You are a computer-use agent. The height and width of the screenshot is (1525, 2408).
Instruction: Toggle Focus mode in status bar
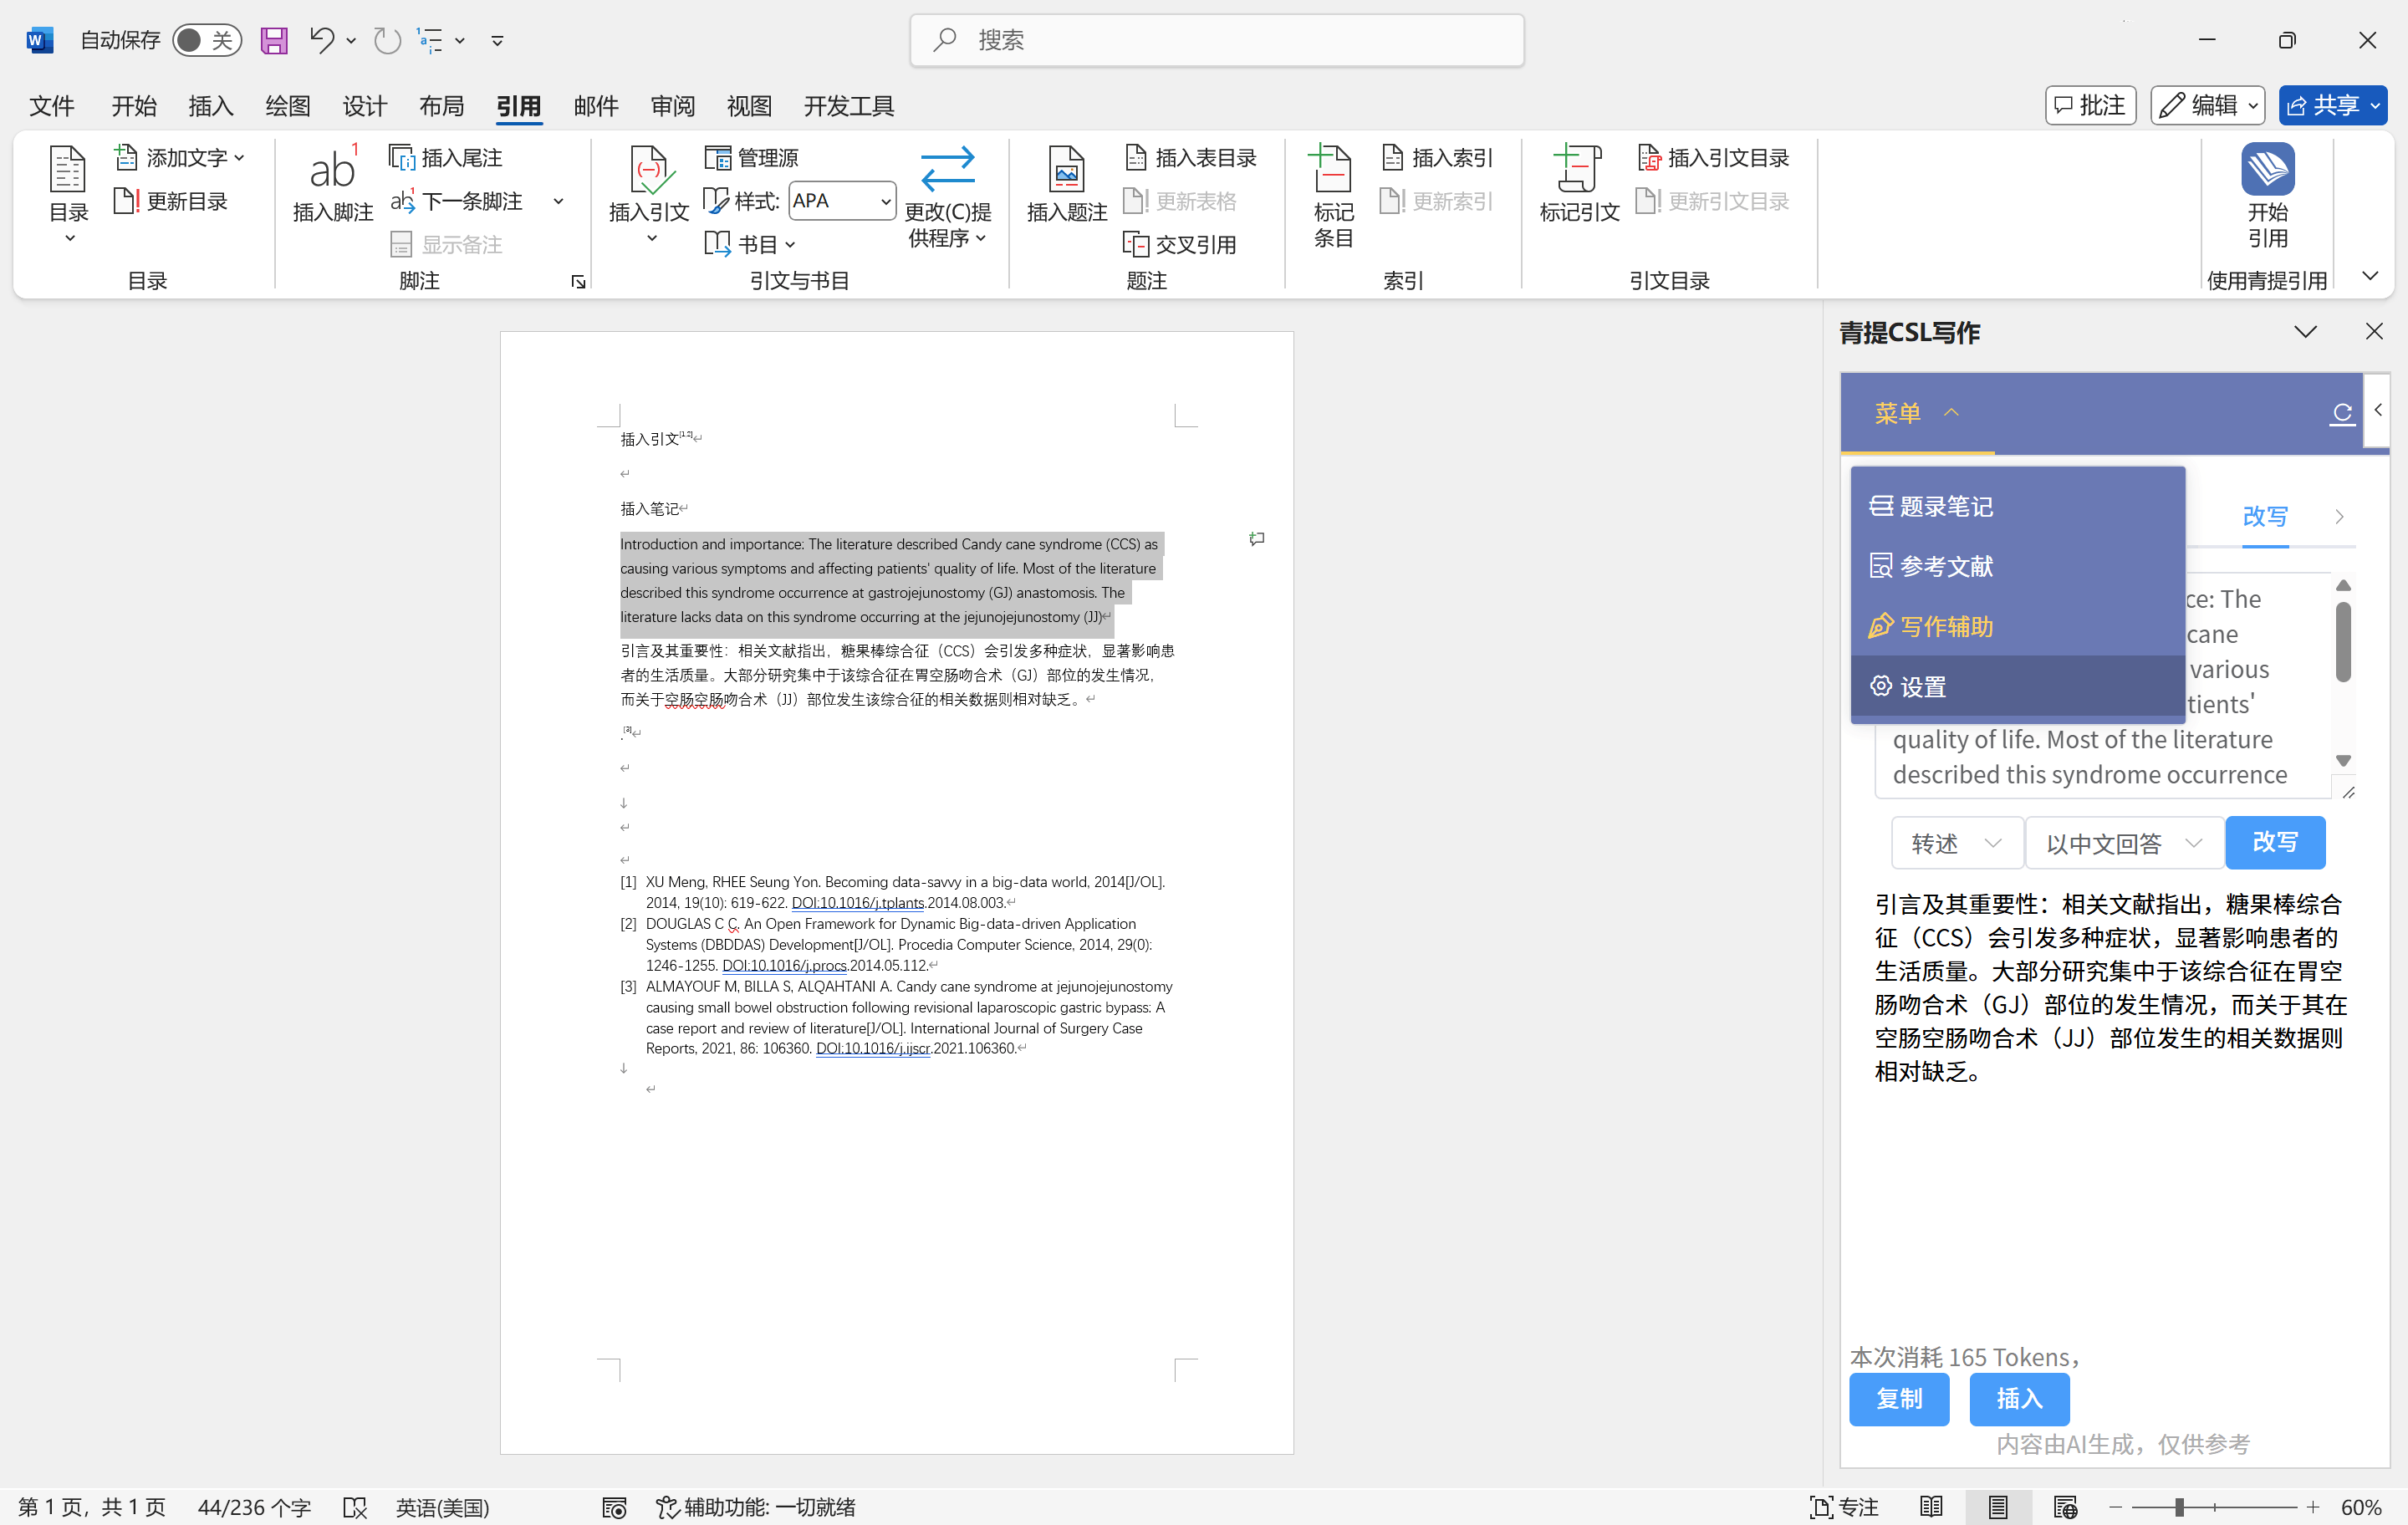tap(1843, 1506)
